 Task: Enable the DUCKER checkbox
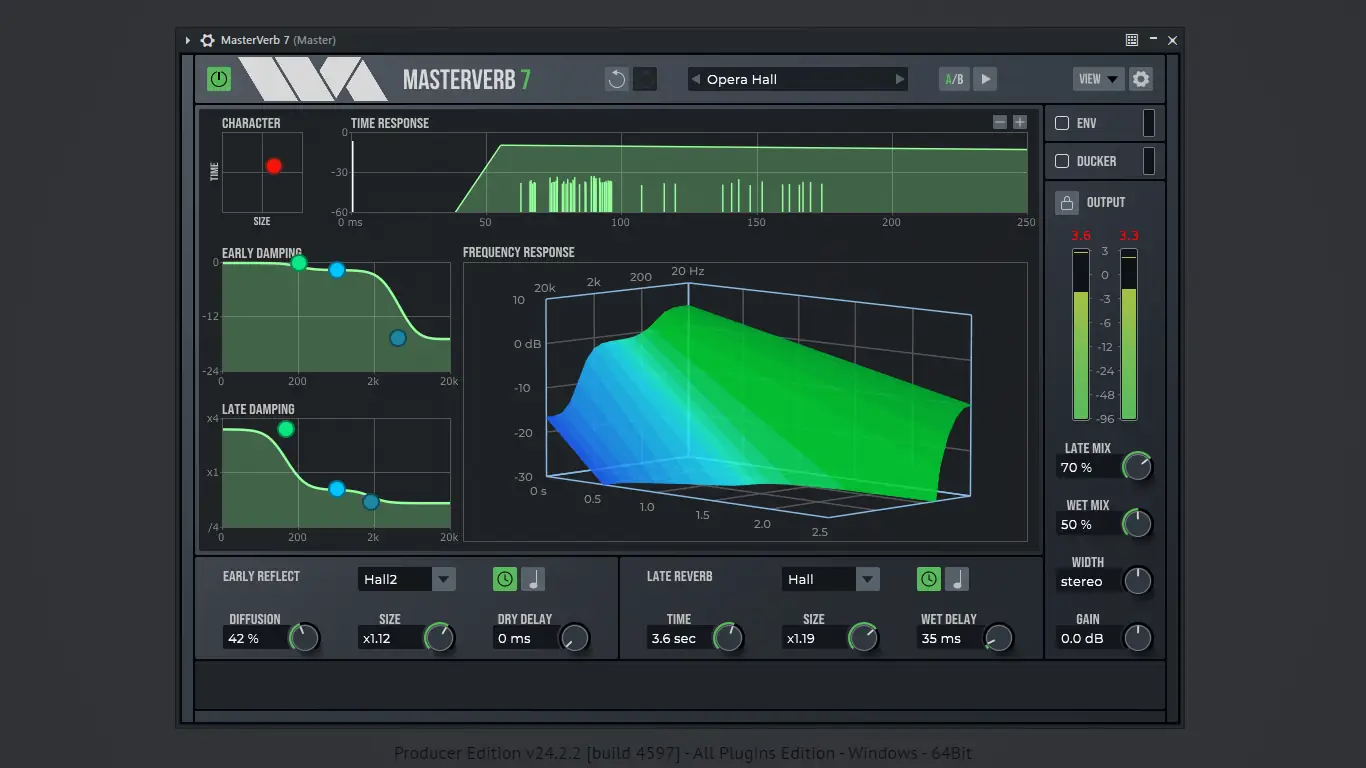coord(1062,161)
